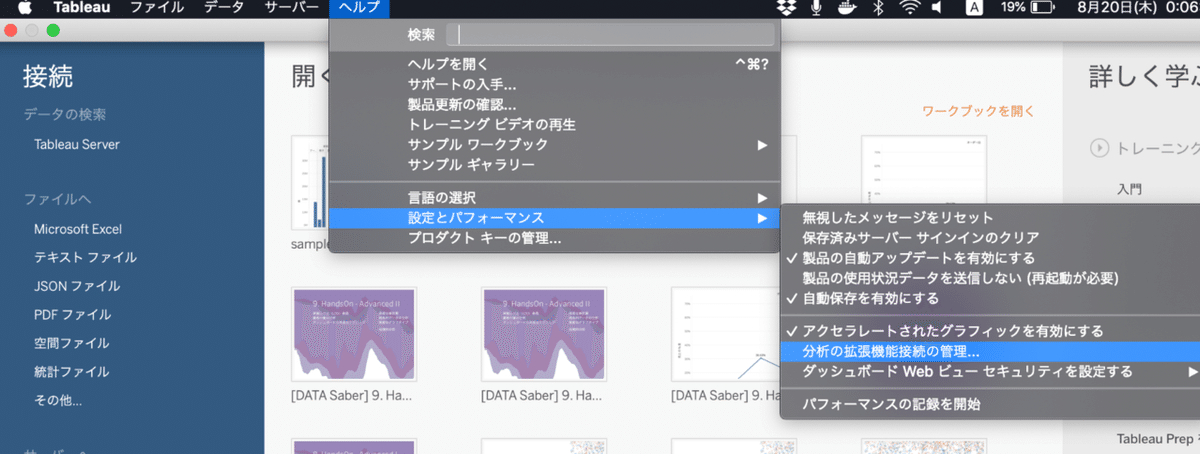
Task: Click その他... in connect pane
Action: coord(58,401)
